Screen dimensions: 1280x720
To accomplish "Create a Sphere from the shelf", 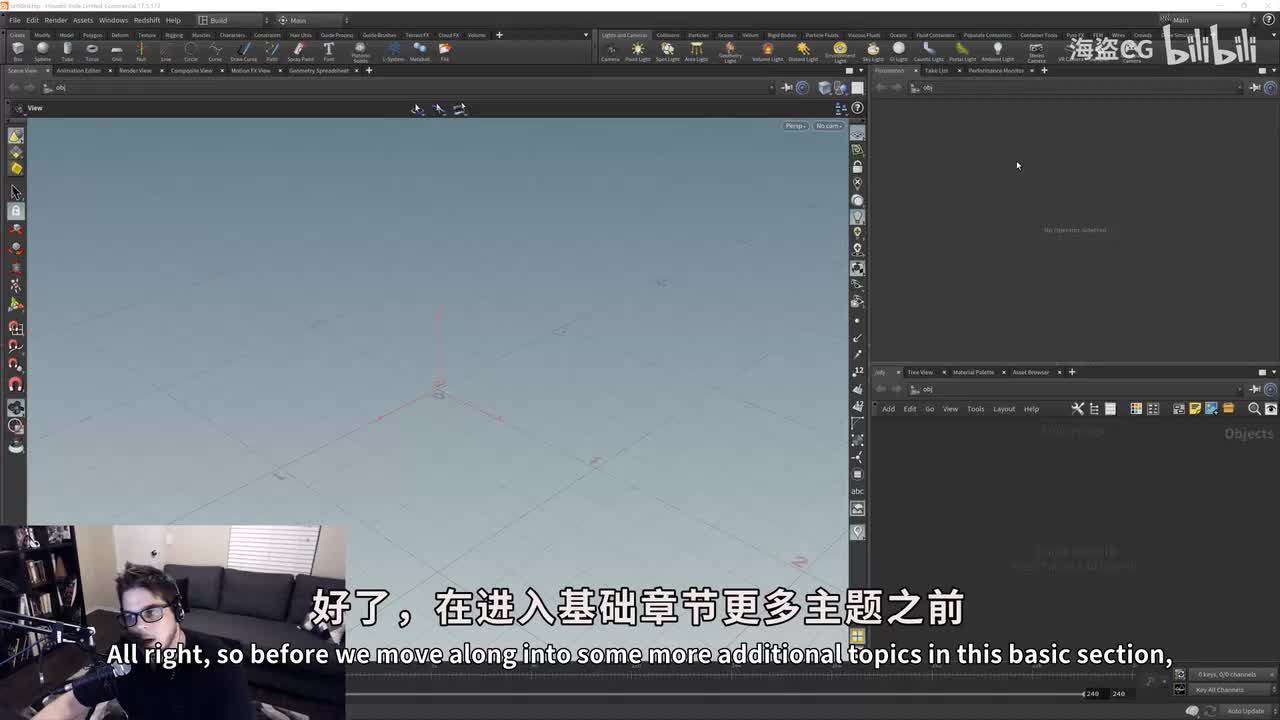I will [x=42, y=51].
